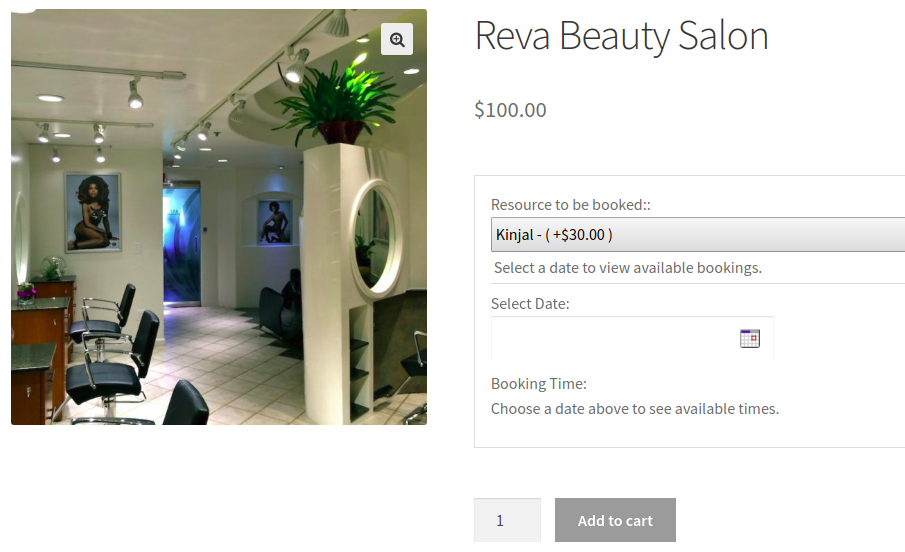Click 'Select a date to view' hint text
This screenshot has height=552, width=905.
[x=627, y=267]
